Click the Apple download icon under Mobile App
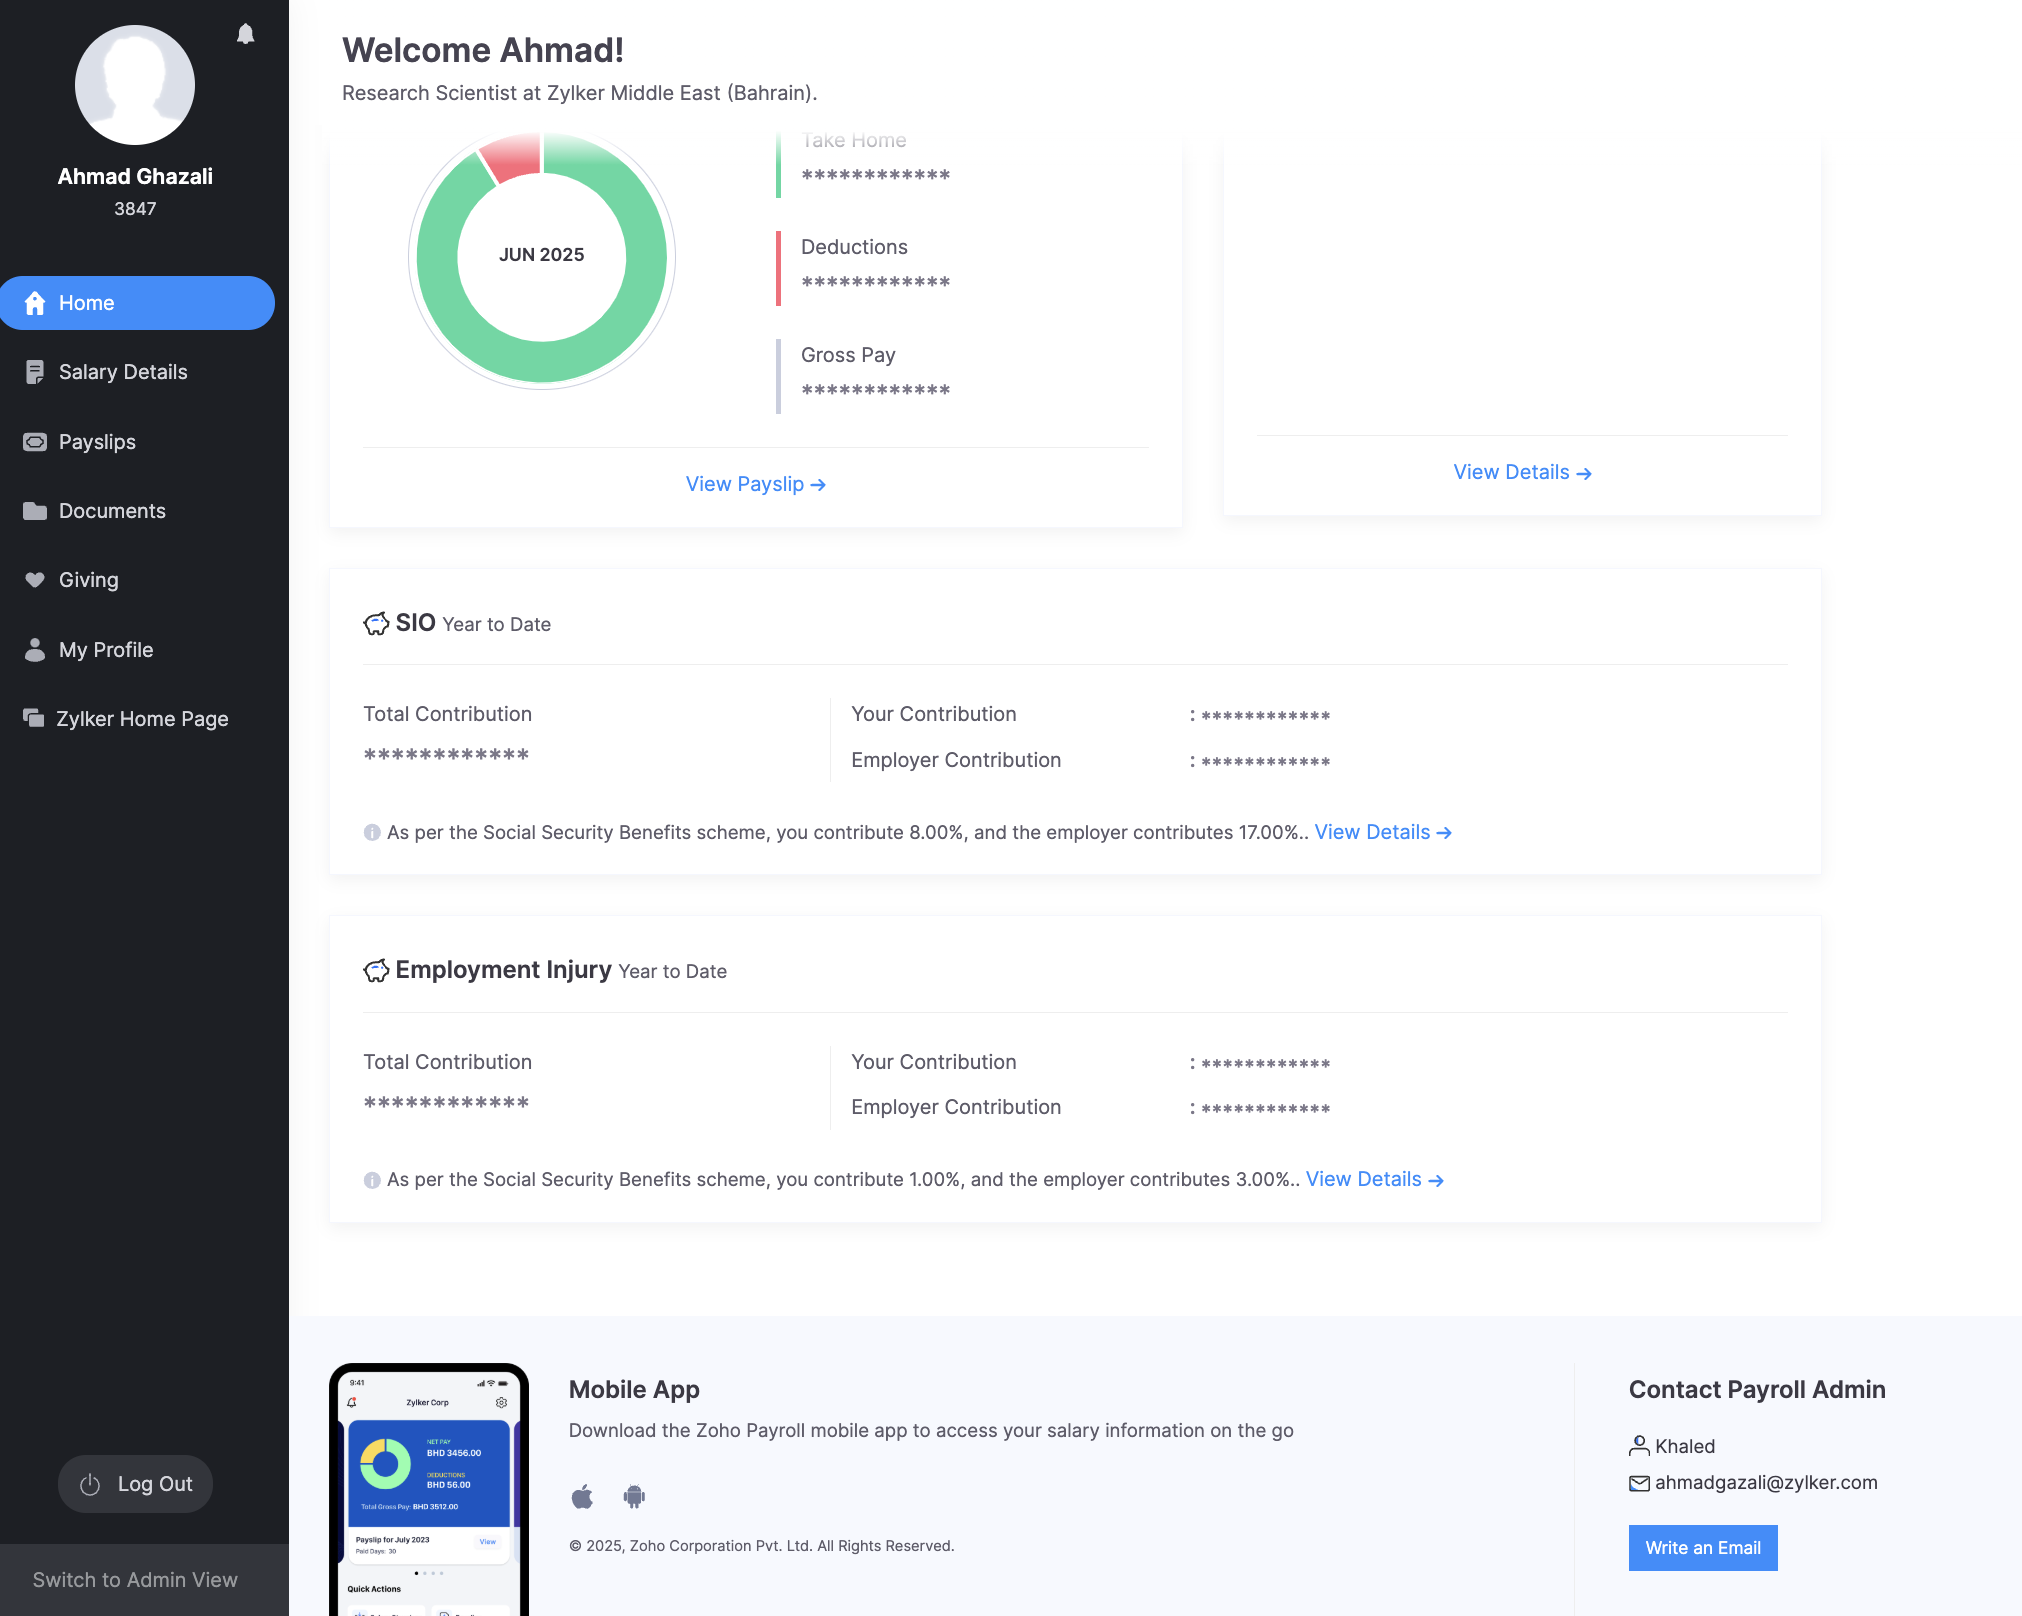The image size is (2022, 1616). (583, 1497)
